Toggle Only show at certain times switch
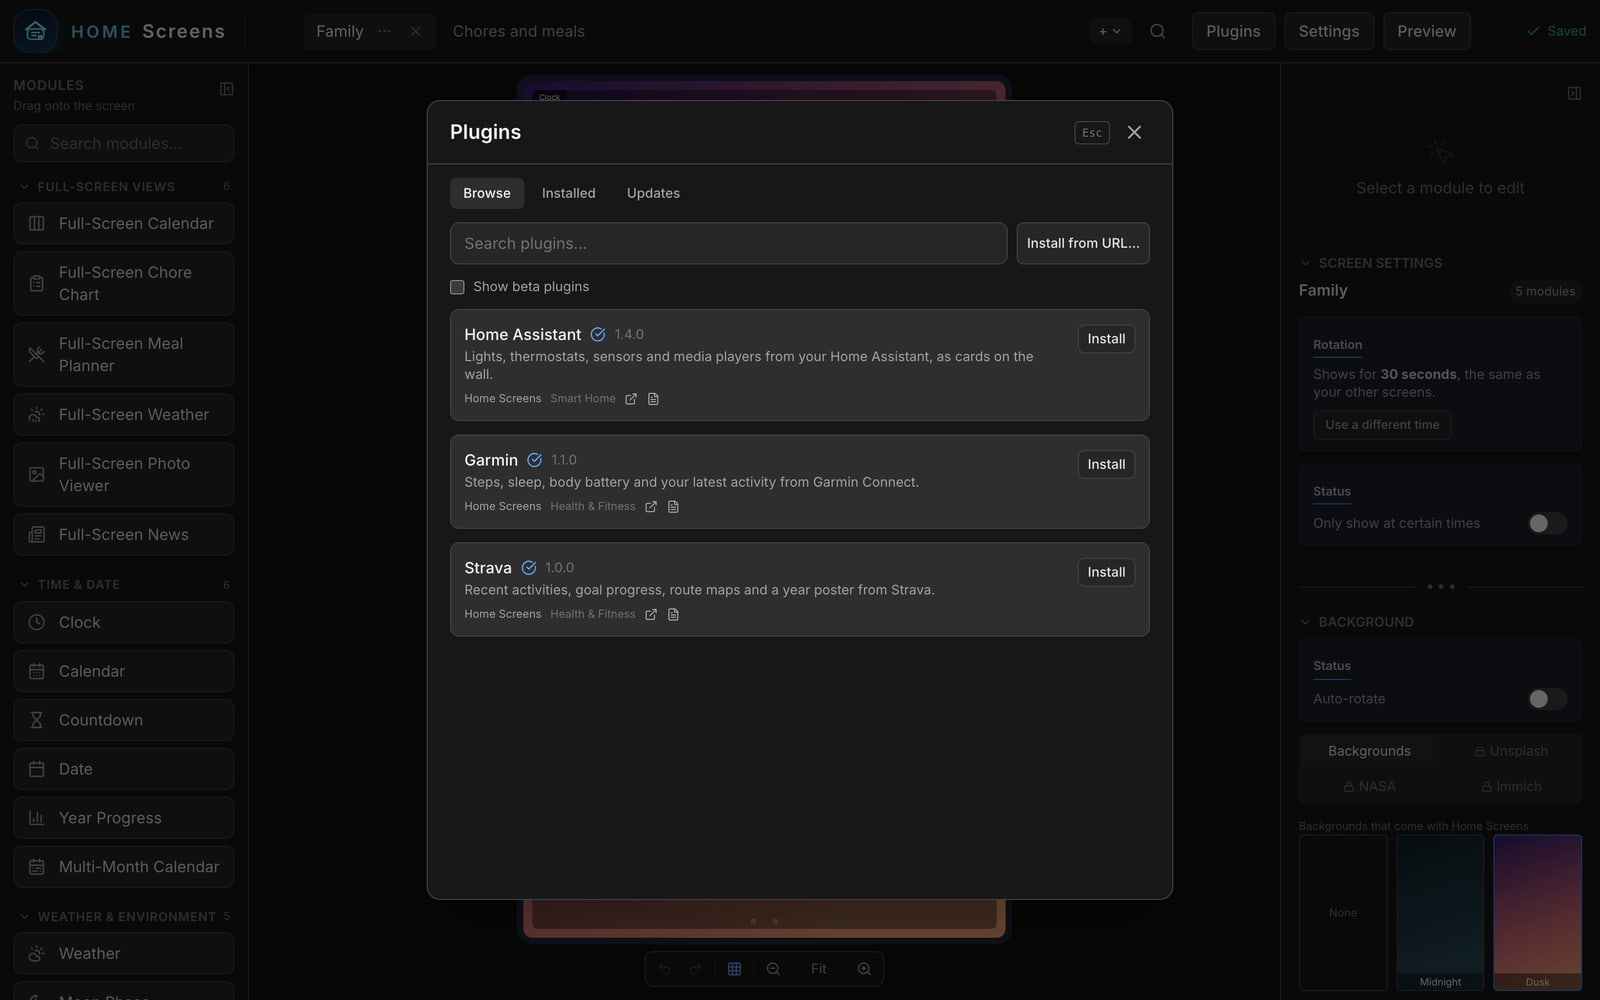This screenshot has height=1000, width=1600. coord(1547,523)
